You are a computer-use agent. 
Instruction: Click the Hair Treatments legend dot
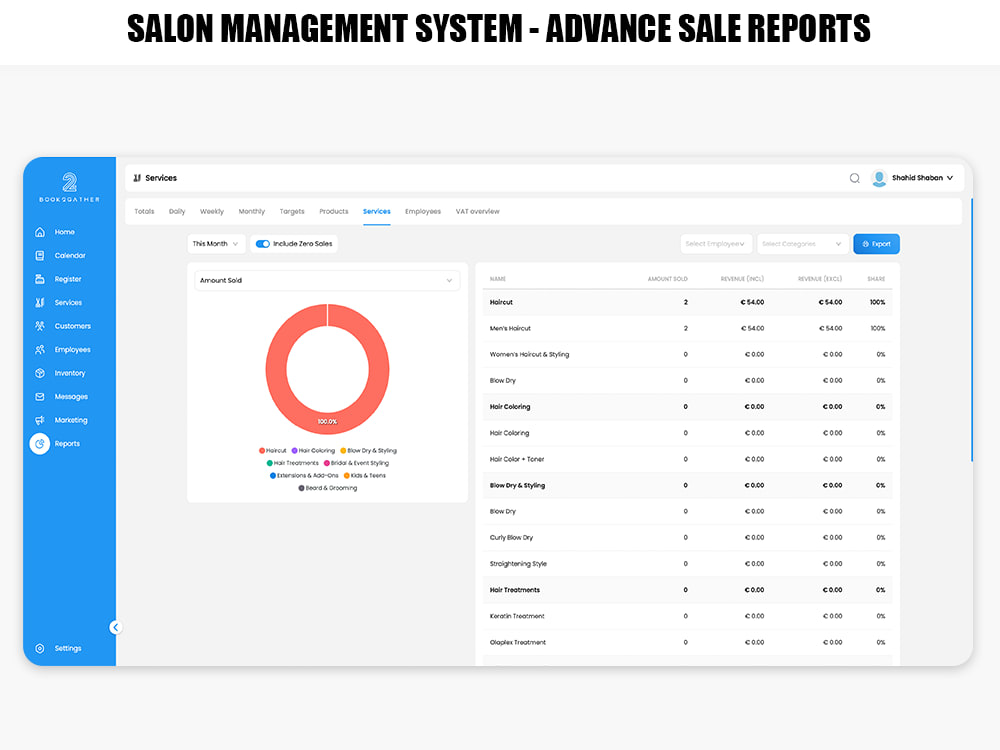click(270, 464)
